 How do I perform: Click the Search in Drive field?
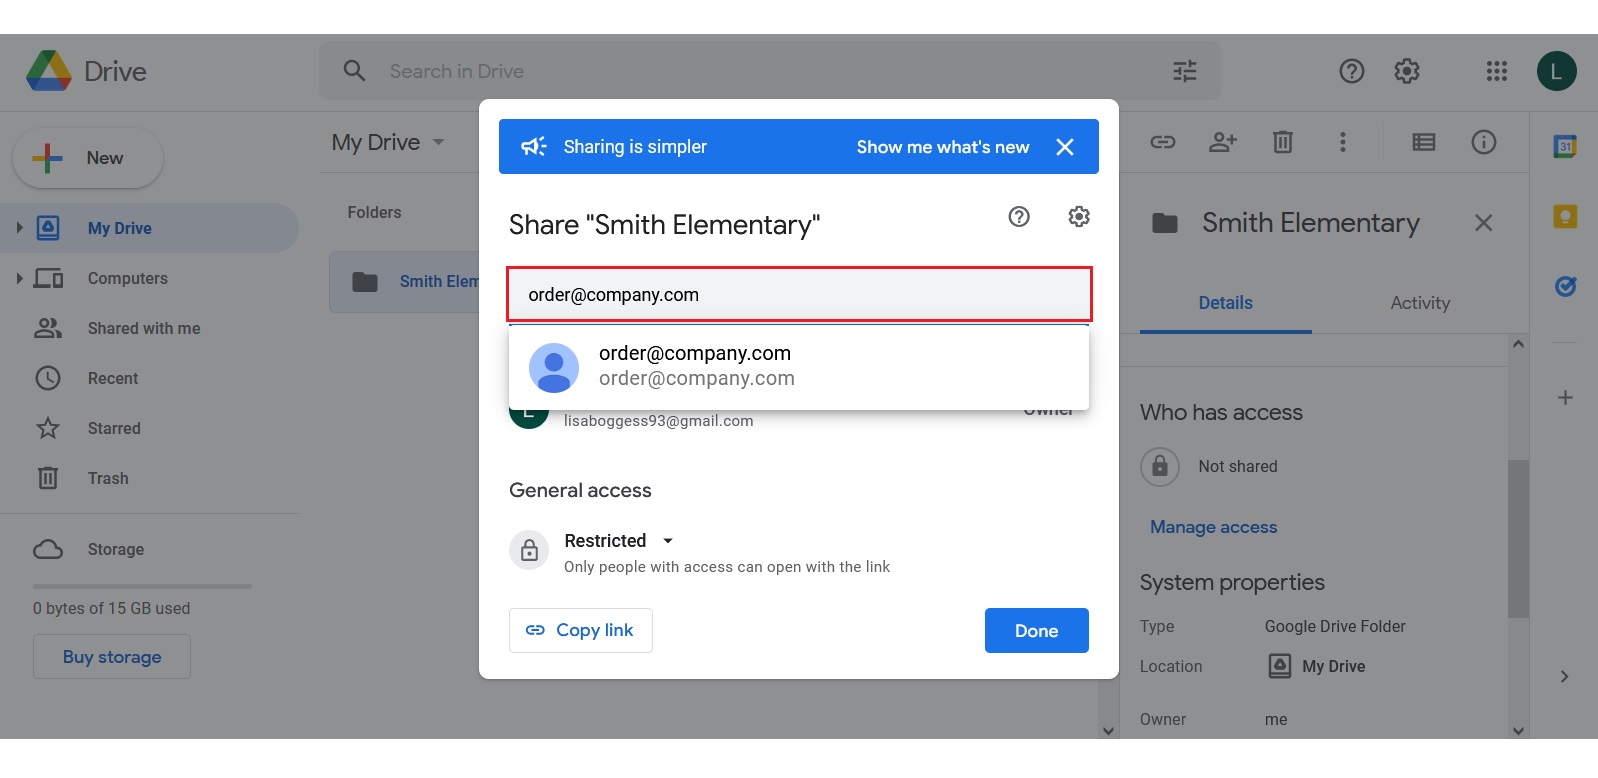click(x=770, y=71)
